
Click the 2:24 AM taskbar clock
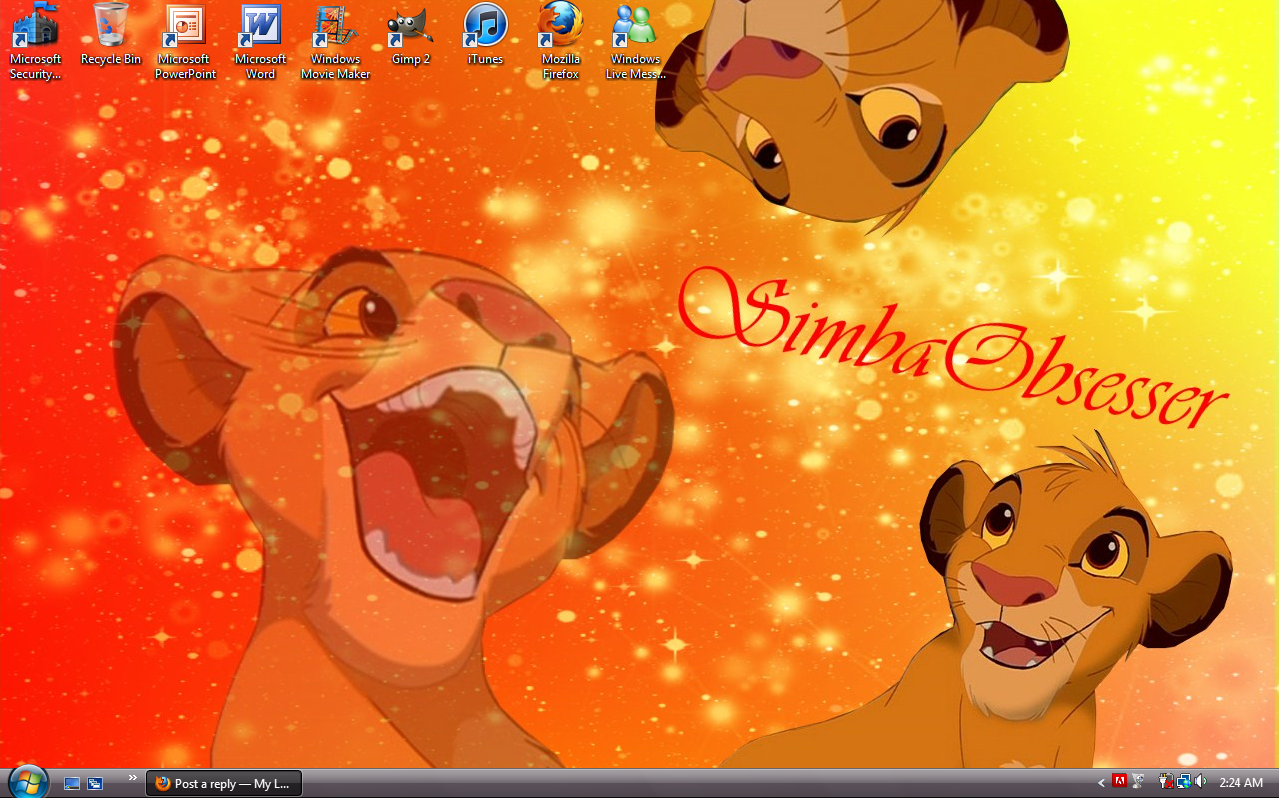tap(1241, 782)
